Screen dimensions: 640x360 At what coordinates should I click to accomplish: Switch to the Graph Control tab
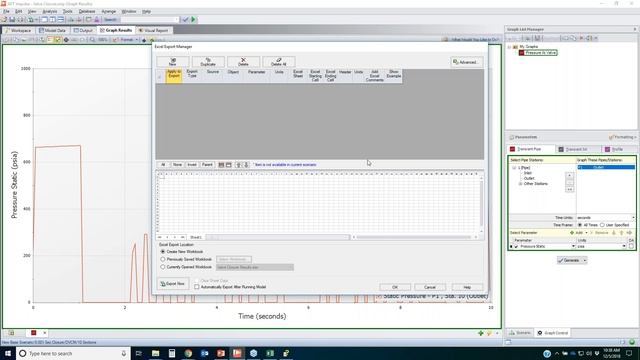point(552,333)
